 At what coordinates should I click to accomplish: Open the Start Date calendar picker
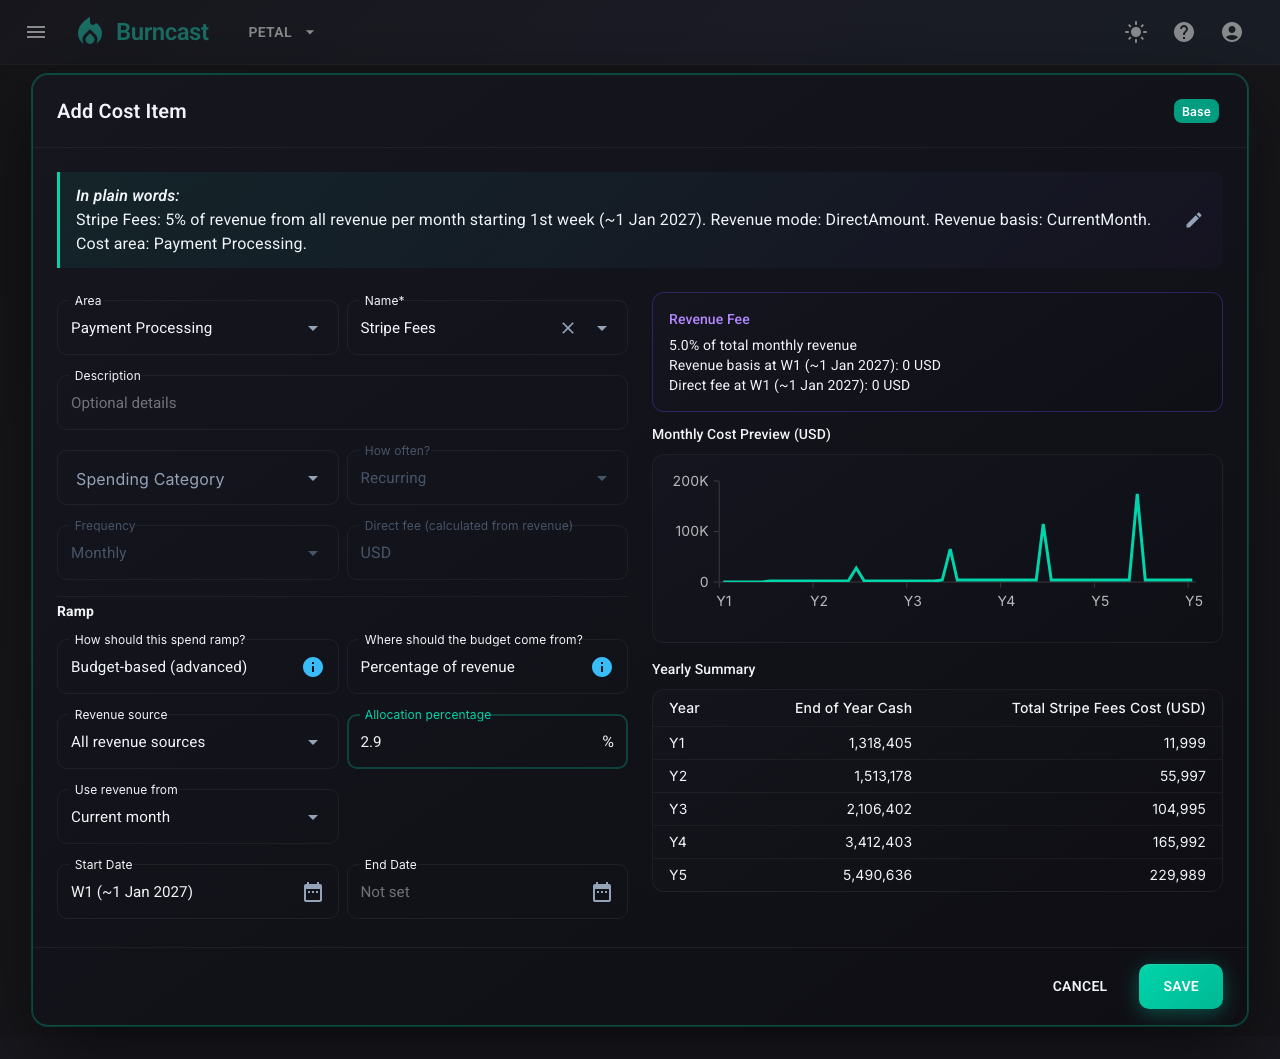click(x=313, y=892)
